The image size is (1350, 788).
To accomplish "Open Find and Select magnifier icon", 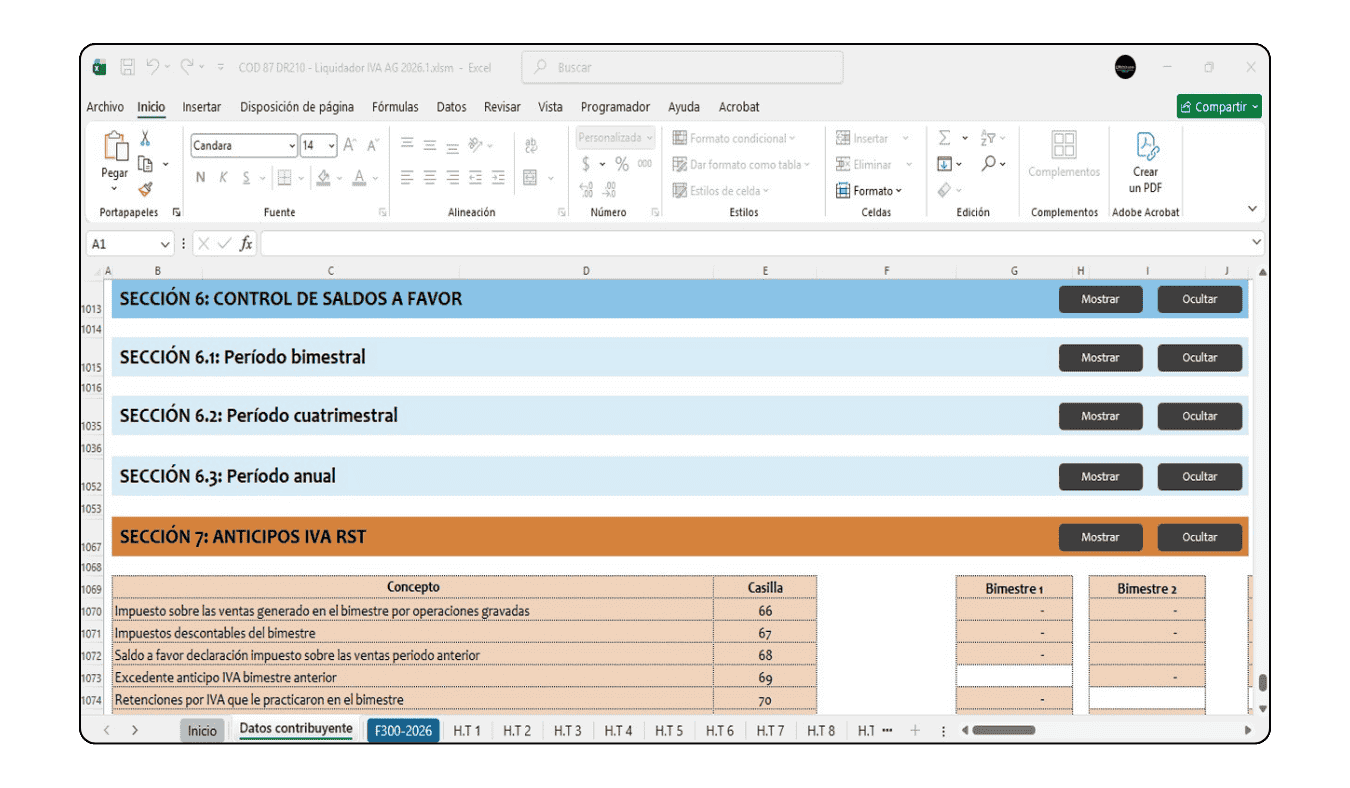I will tap(988, 164).
